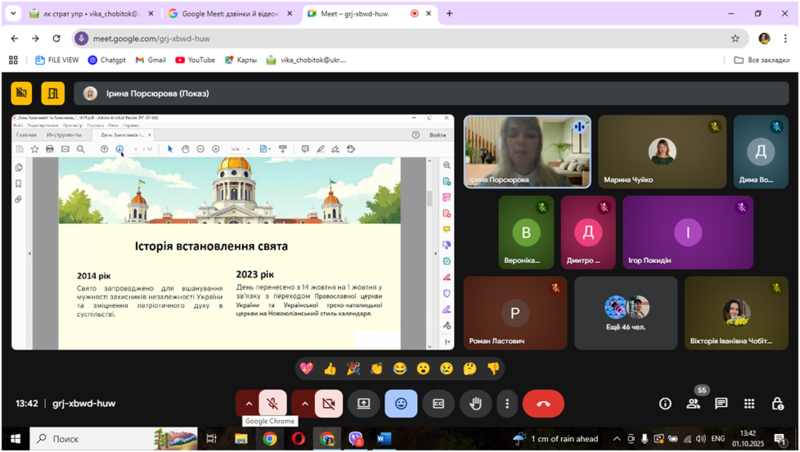Open Microsoft Word from the taskbar
The image size is (800, 452).
coord(385,438)
